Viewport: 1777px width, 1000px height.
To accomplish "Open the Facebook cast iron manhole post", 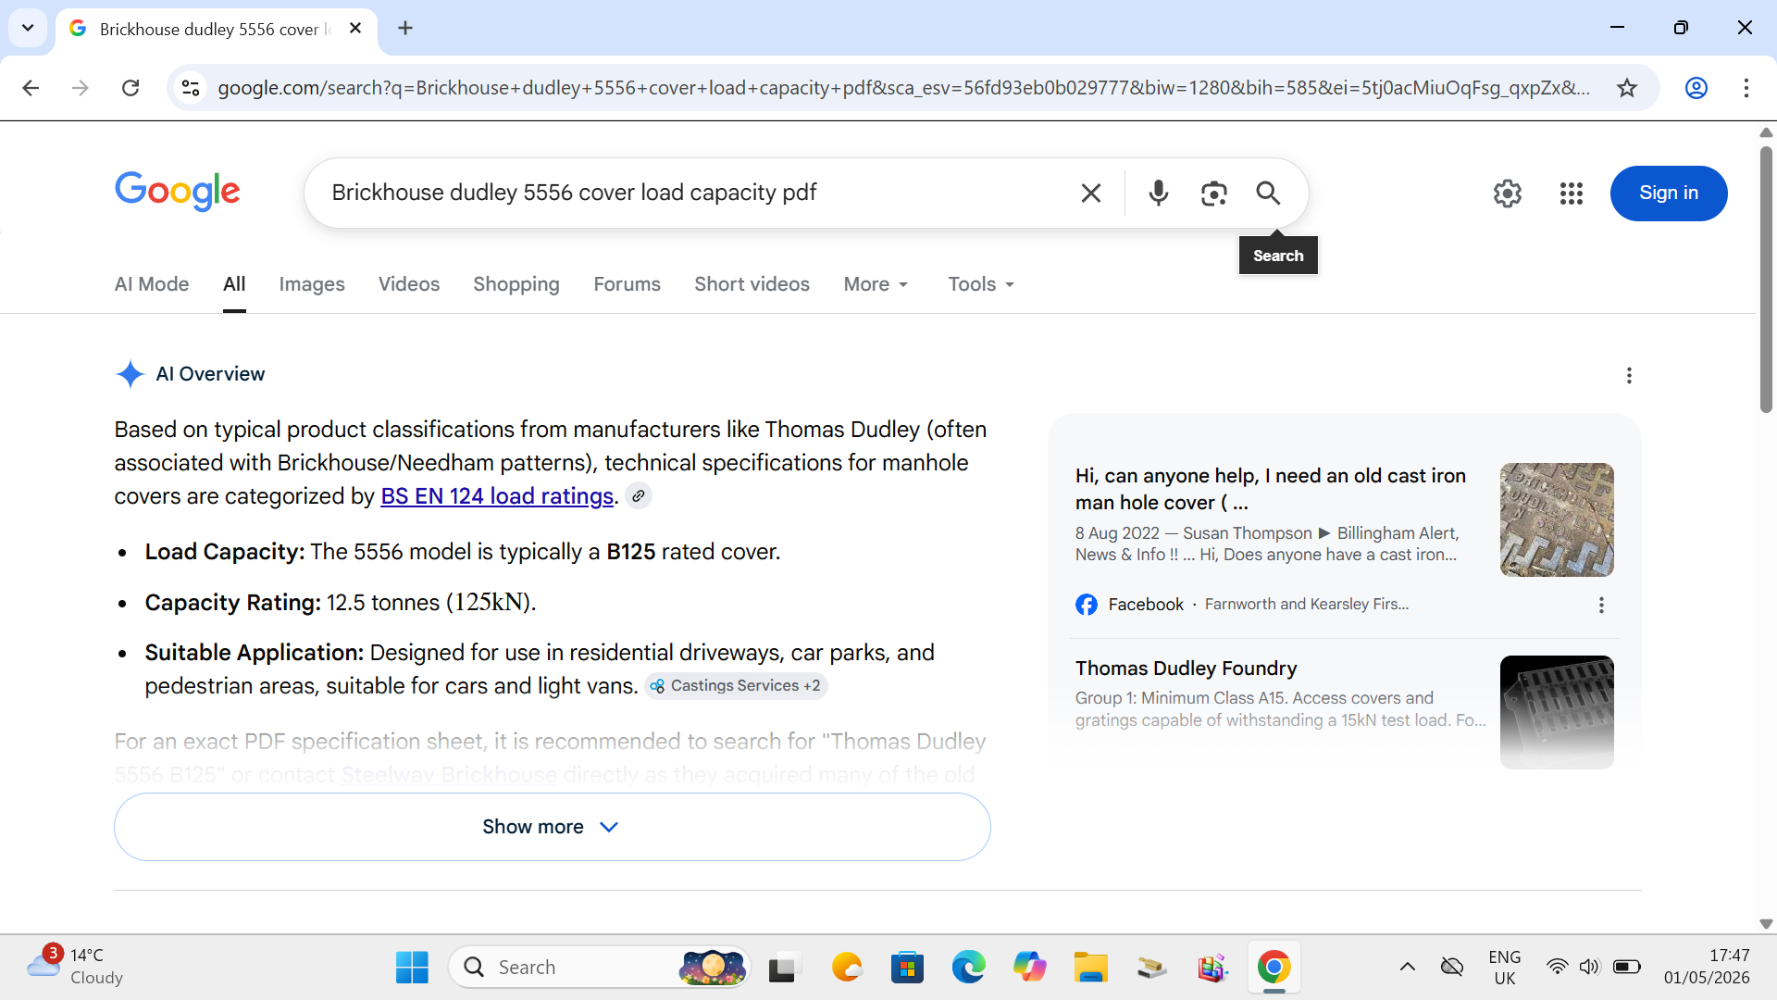I will click(x=1270, y=489).
